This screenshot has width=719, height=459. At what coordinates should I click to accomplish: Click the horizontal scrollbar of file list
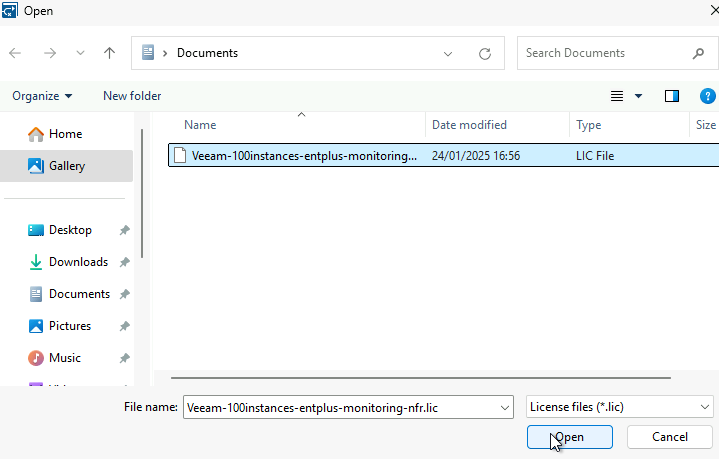421,378
